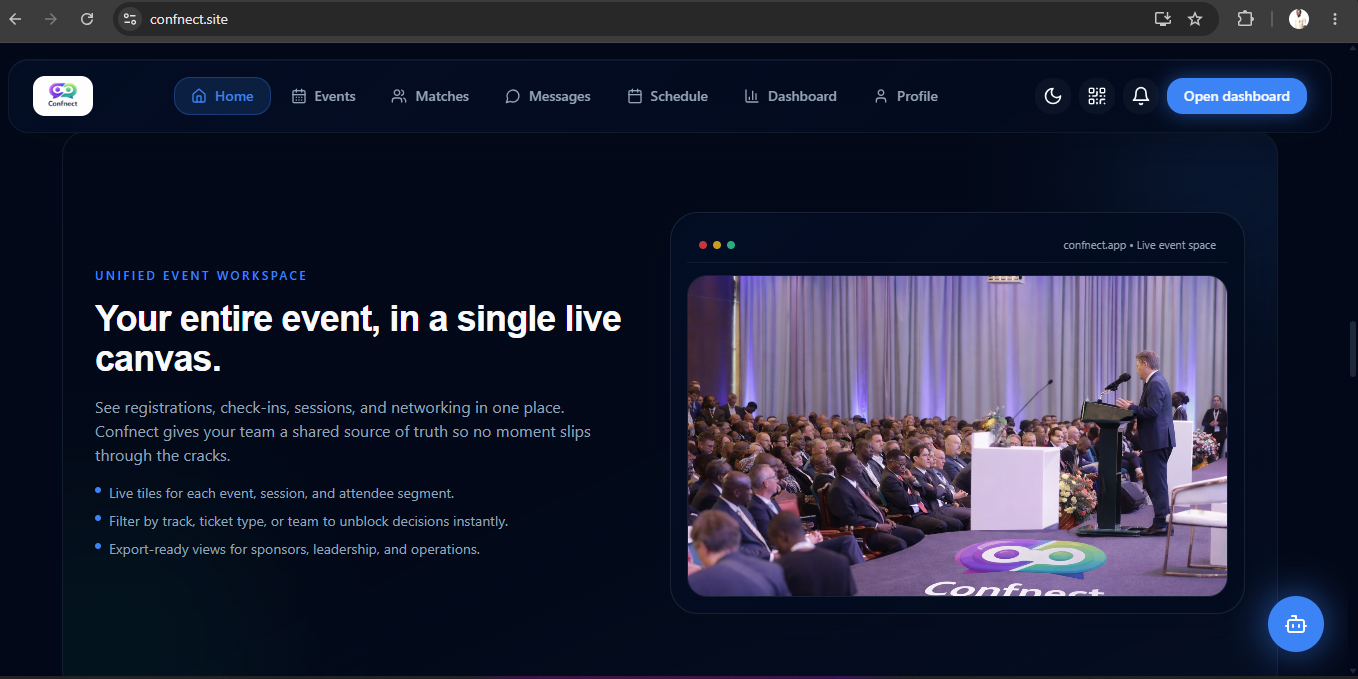This screenshot has height=679, width=1358.
Task: Bookmark this page with the star
Action: click(x=1195, y=19)
